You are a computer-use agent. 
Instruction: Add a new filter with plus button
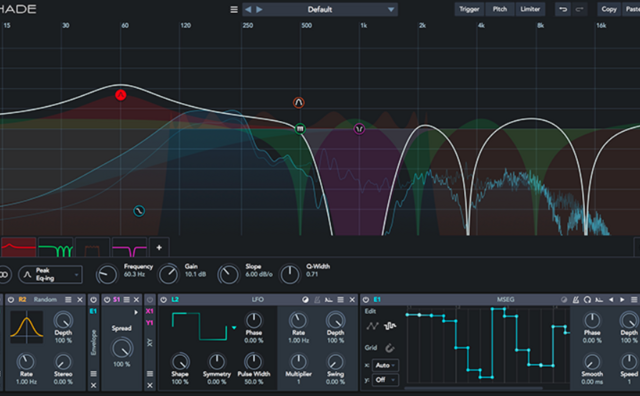coord(159,247)
